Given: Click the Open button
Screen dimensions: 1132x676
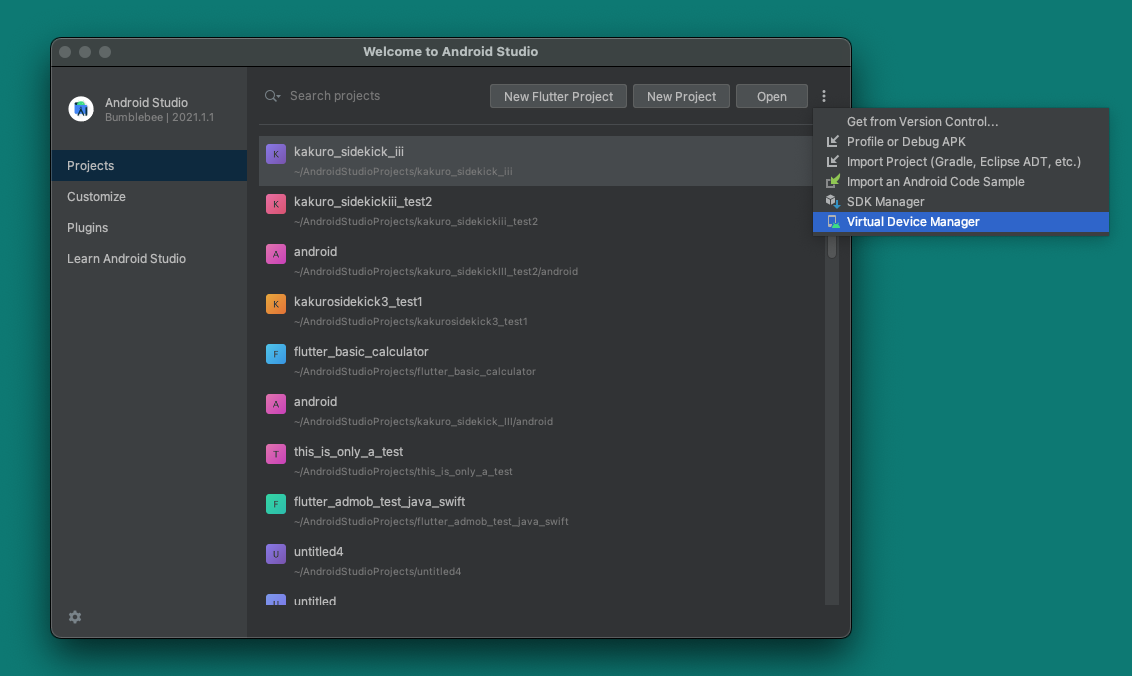Looking at the screenshot, I should [772, 96].
